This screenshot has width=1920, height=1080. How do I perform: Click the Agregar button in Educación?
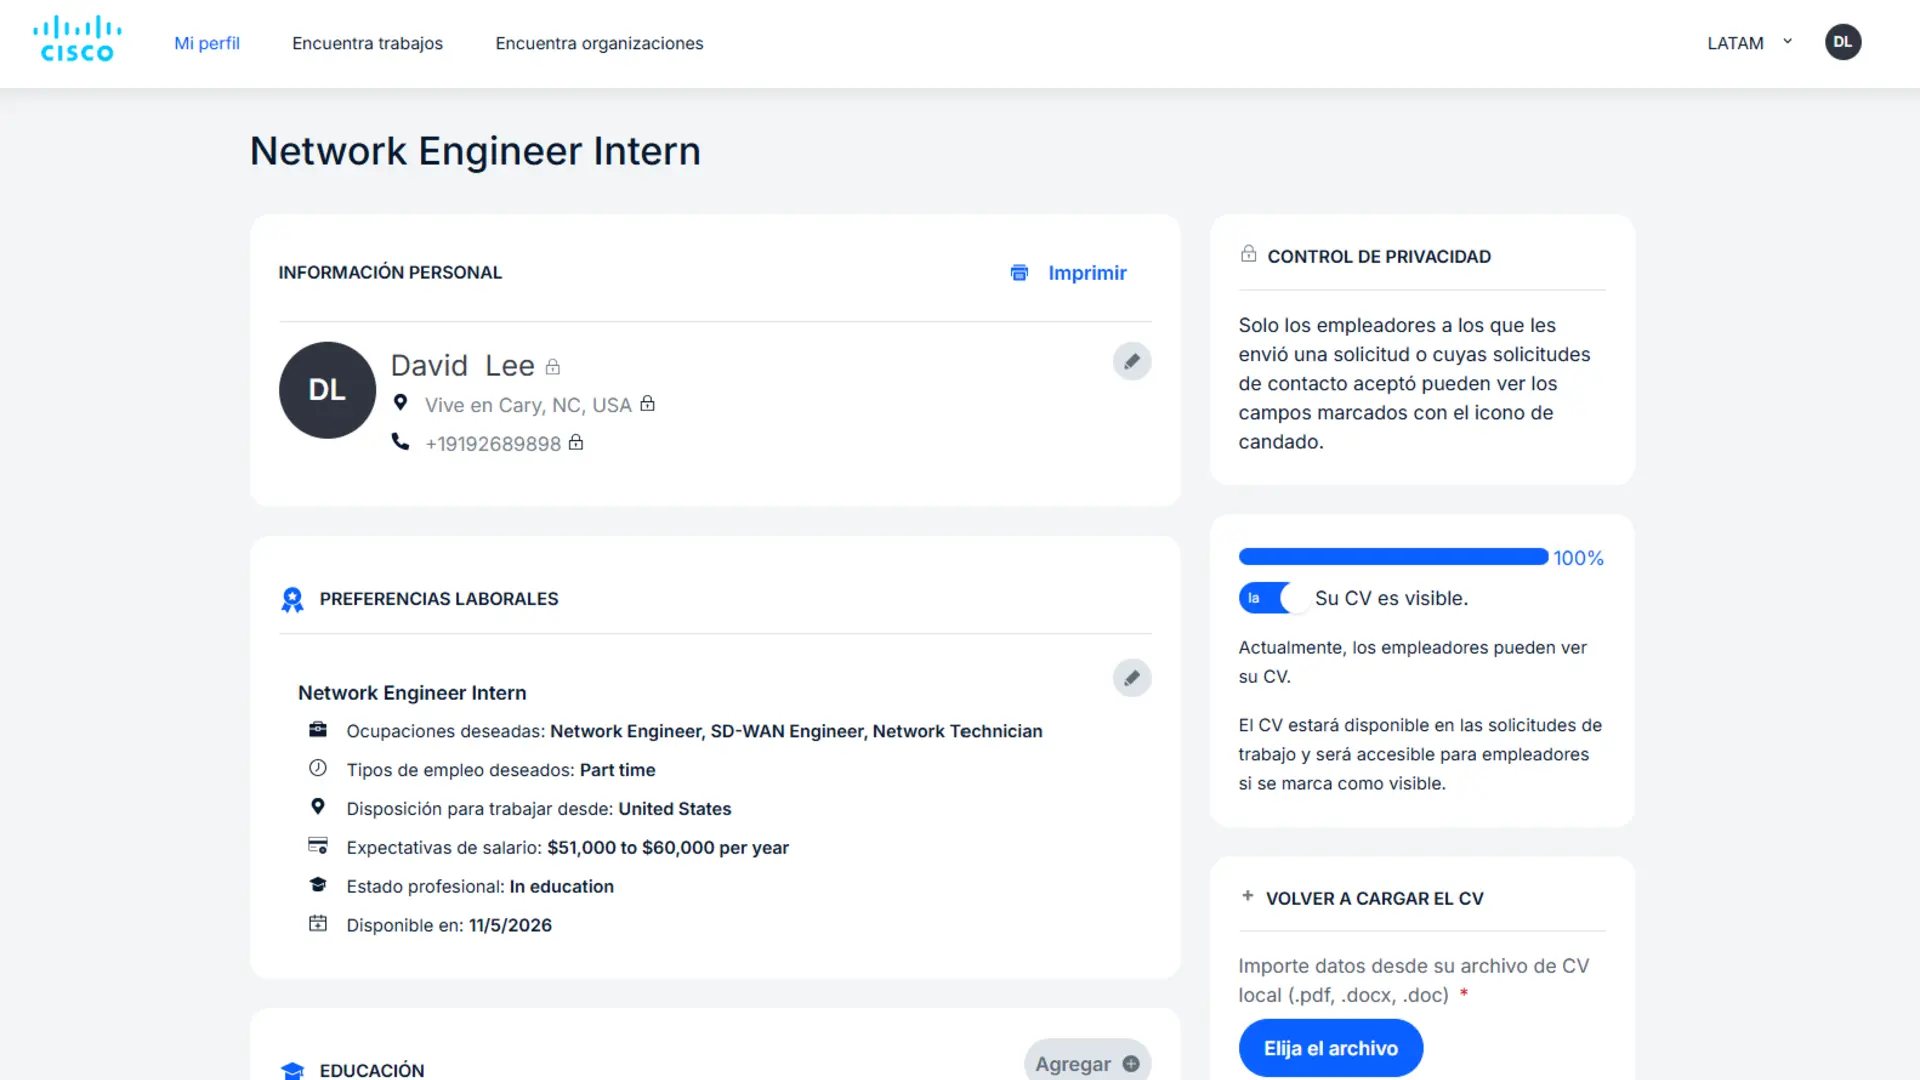(x=1087, y=1062)
